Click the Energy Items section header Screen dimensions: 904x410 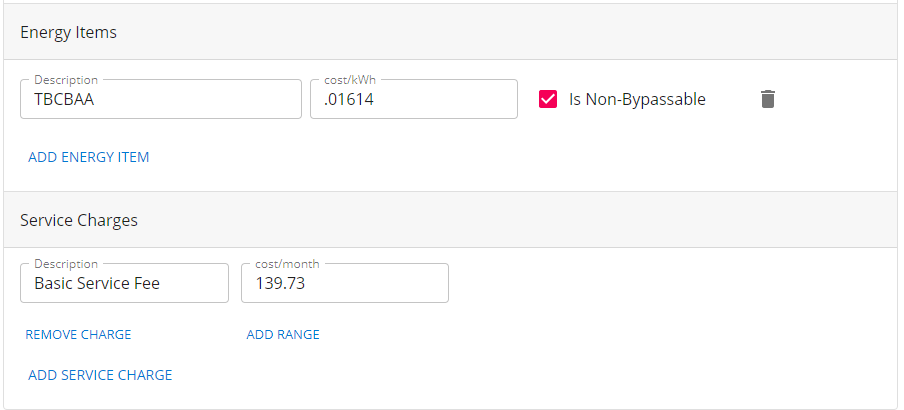tap(450, 32)
